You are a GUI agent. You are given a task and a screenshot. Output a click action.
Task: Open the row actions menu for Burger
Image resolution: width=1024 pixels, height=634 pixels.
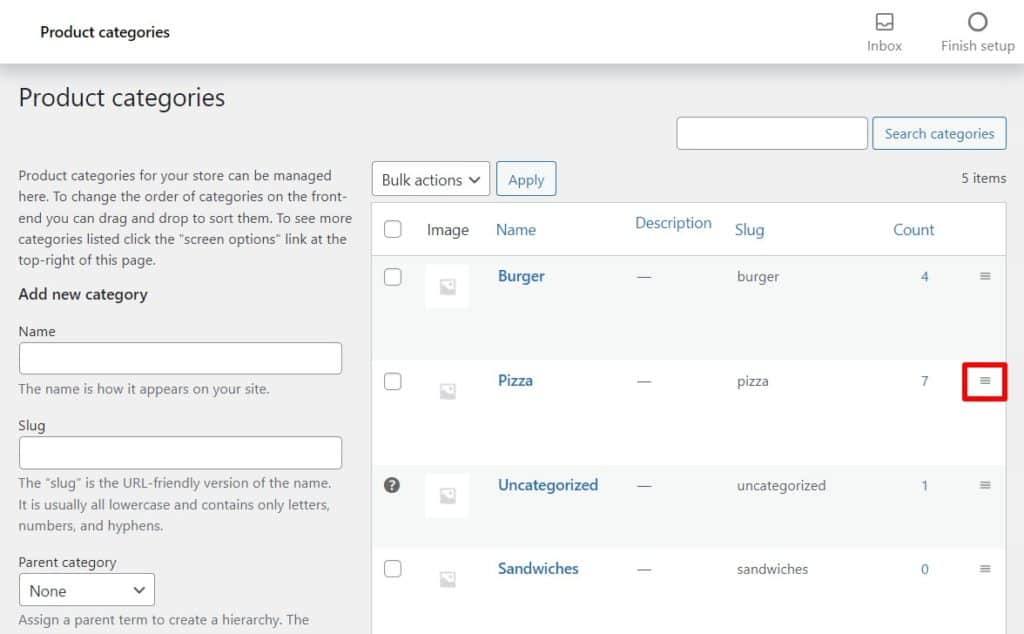pyautogui.click(x=985, y=276)
